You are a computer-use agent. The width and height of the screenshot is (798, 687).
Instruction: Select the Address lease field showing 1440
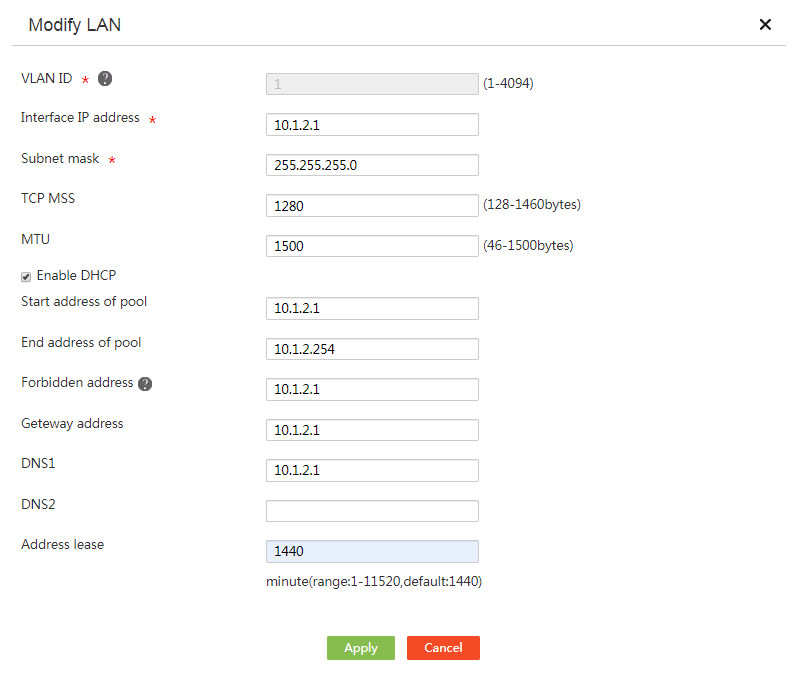372,551
